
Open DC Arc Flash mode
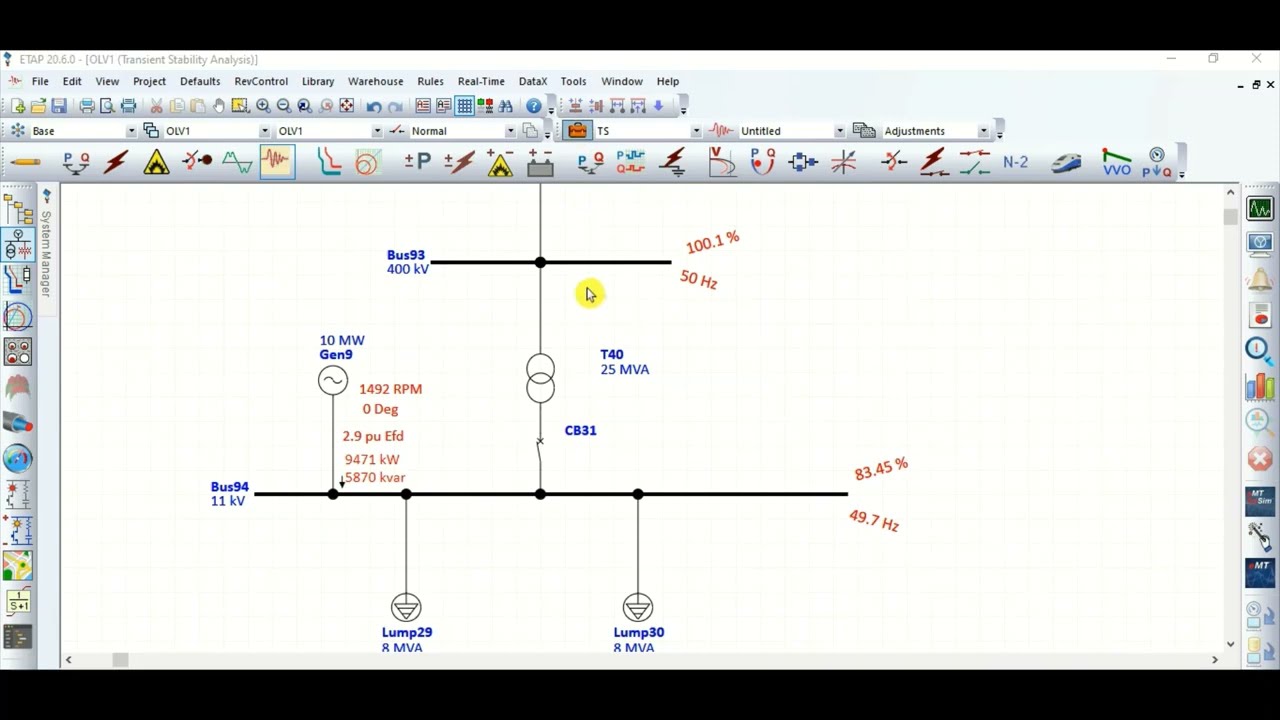click(x=500, y=162)
